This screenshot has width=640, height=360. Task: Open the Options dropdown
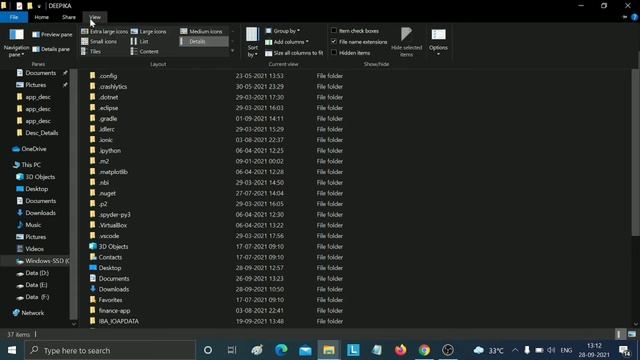438,42
